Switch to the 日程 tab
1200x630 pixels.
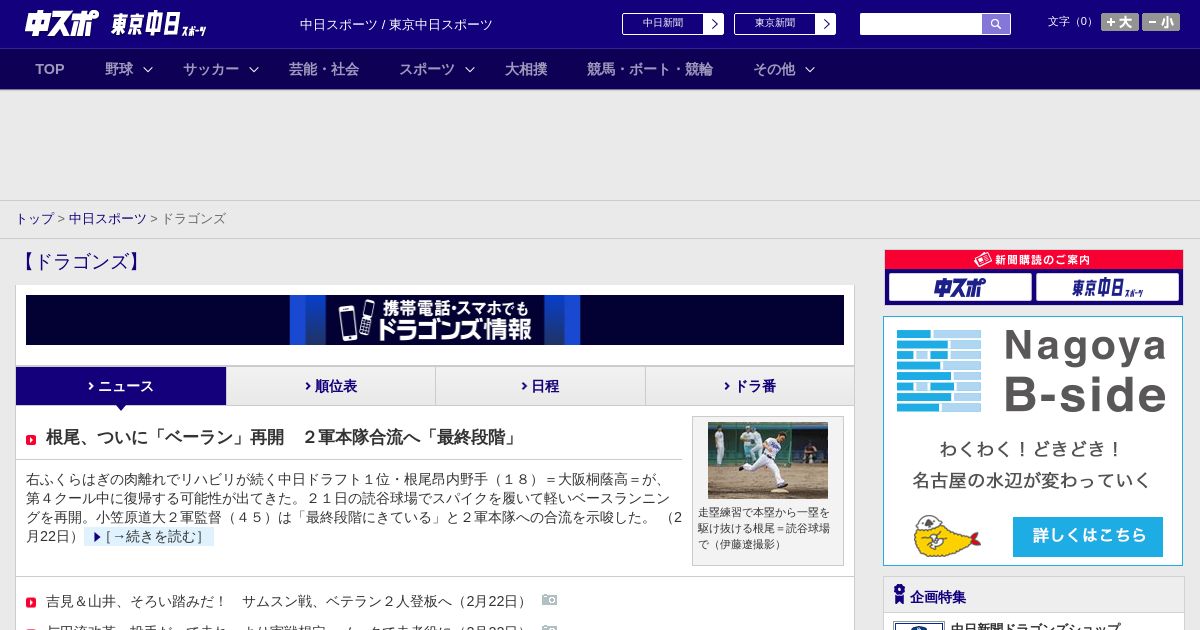pos(540,386)
